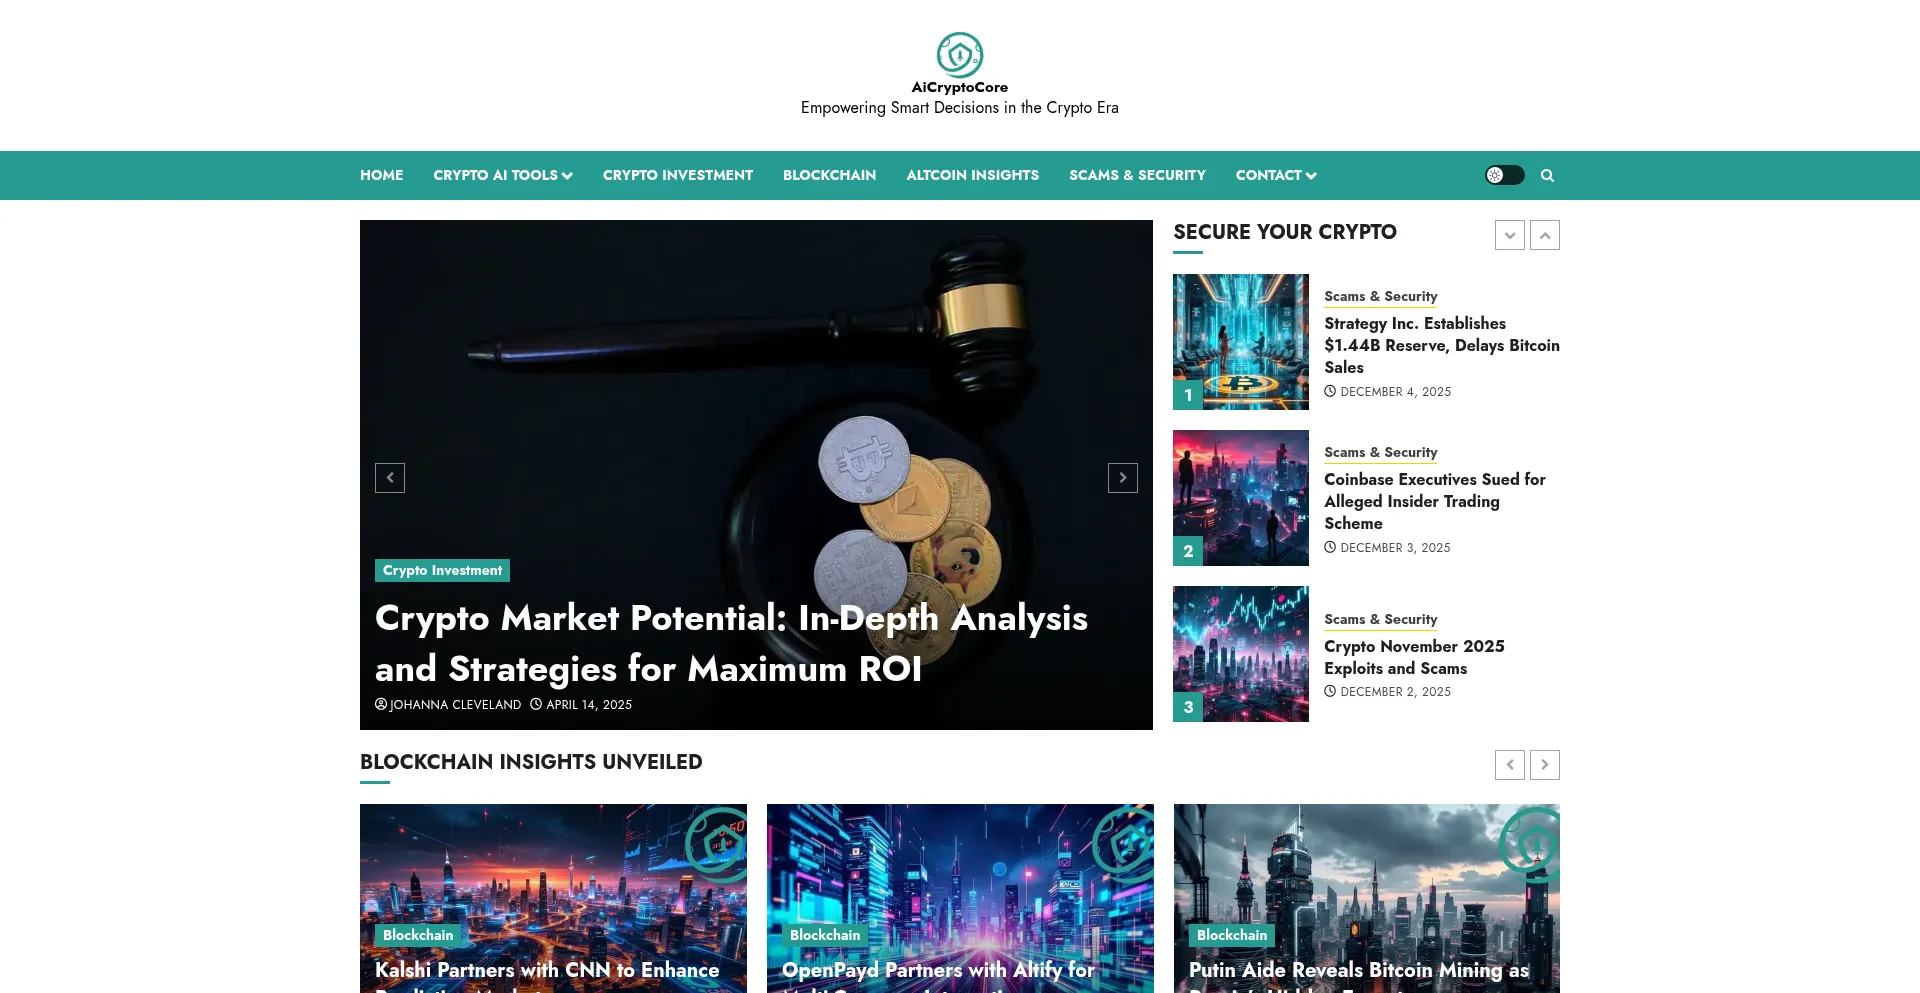Open the Scams & Security nav link

[1137, 176]
